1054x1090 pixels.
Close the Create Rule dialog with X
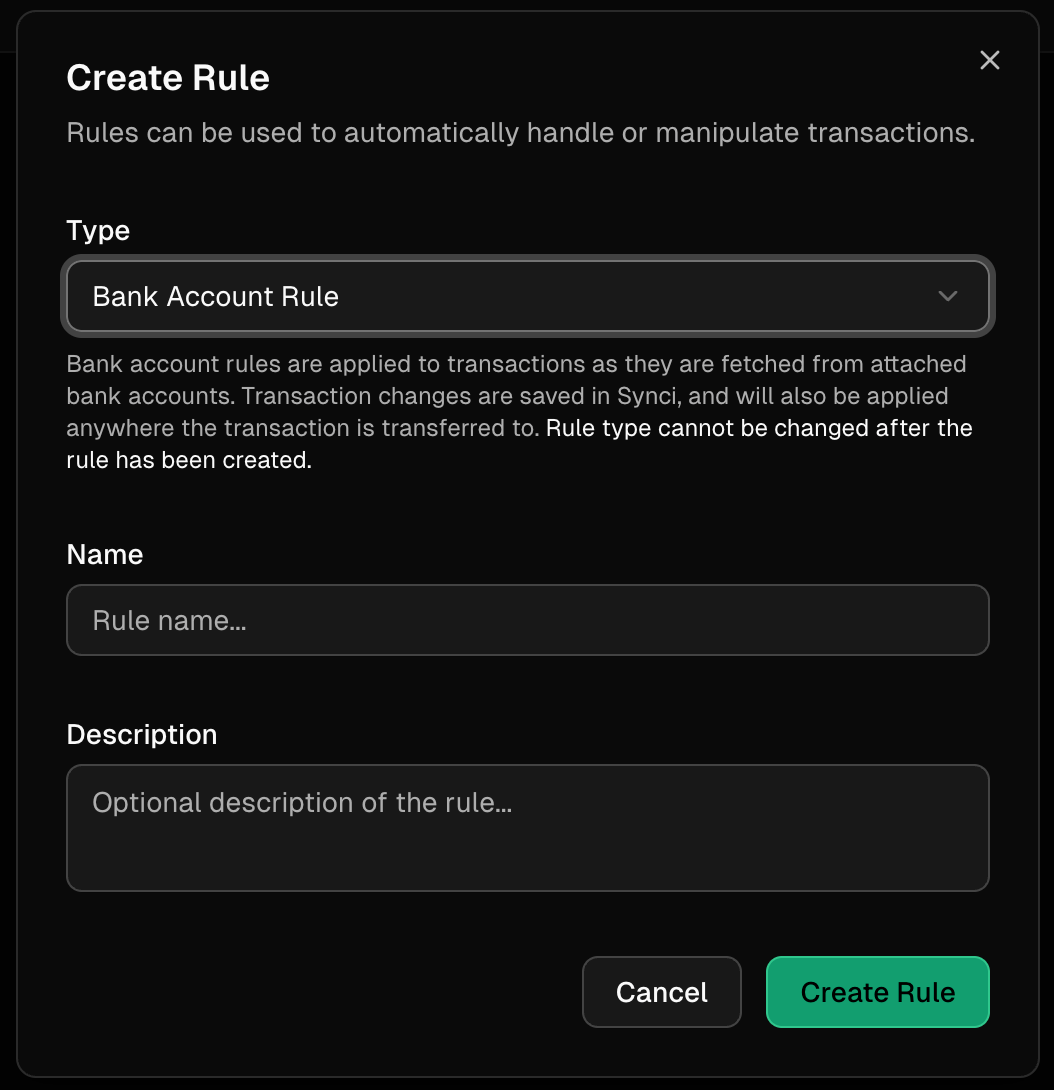(989, 60)
